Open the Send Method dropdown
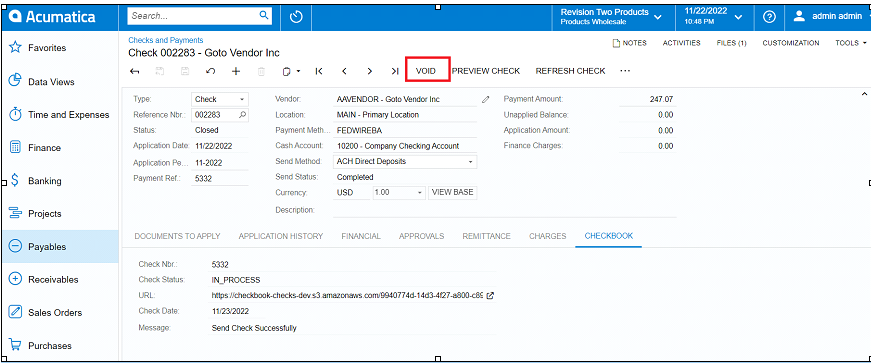 click(470, 162)
